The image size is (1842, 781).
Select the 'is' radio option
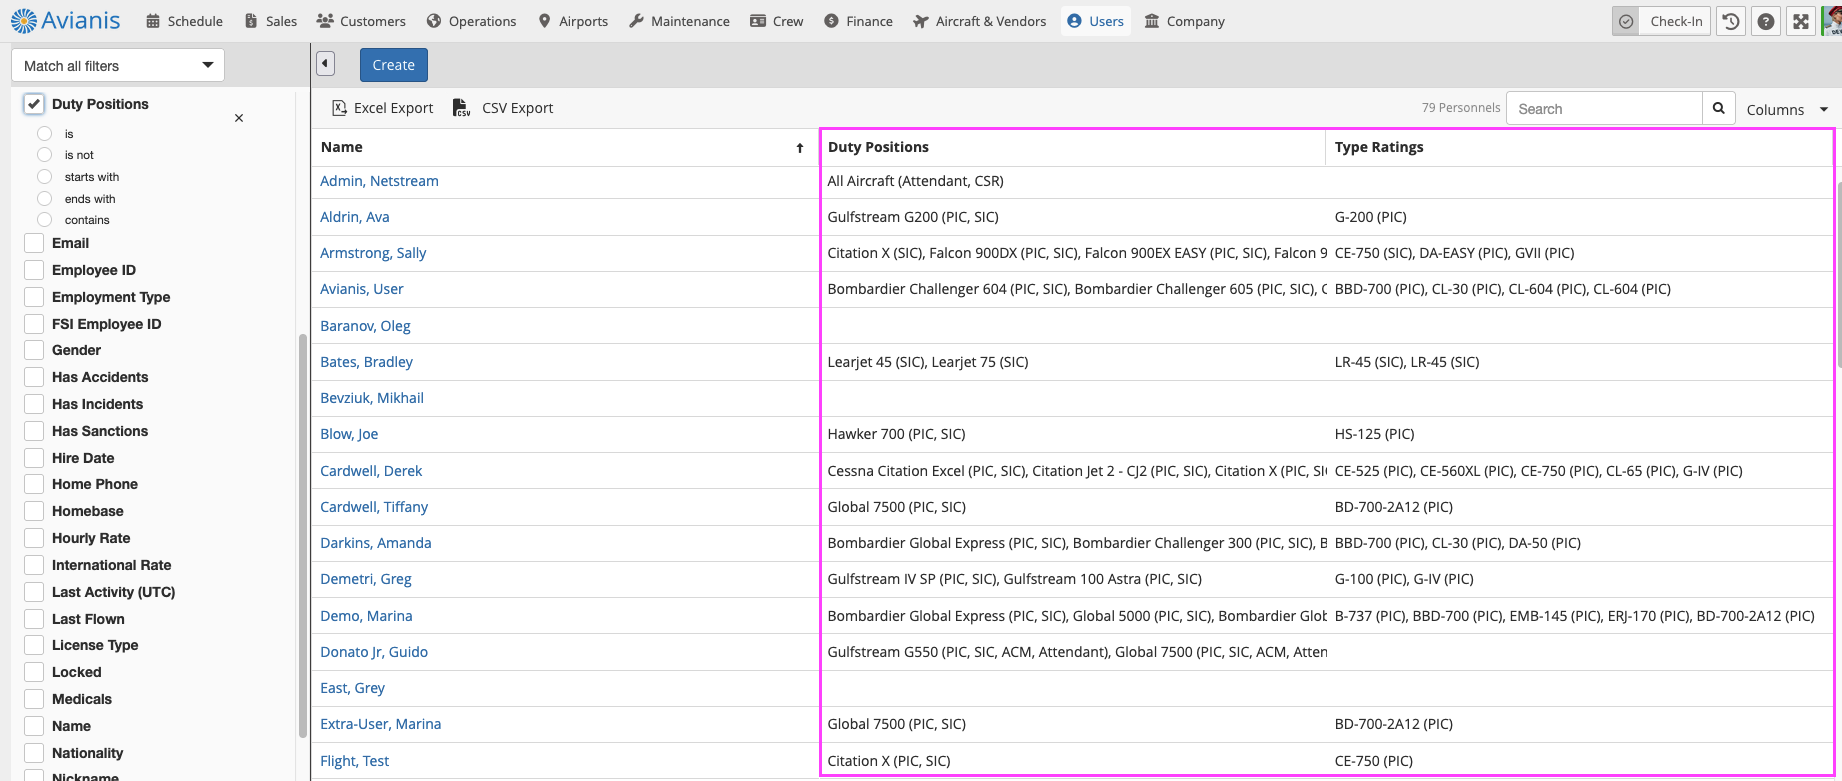click(x=44, y=133)
